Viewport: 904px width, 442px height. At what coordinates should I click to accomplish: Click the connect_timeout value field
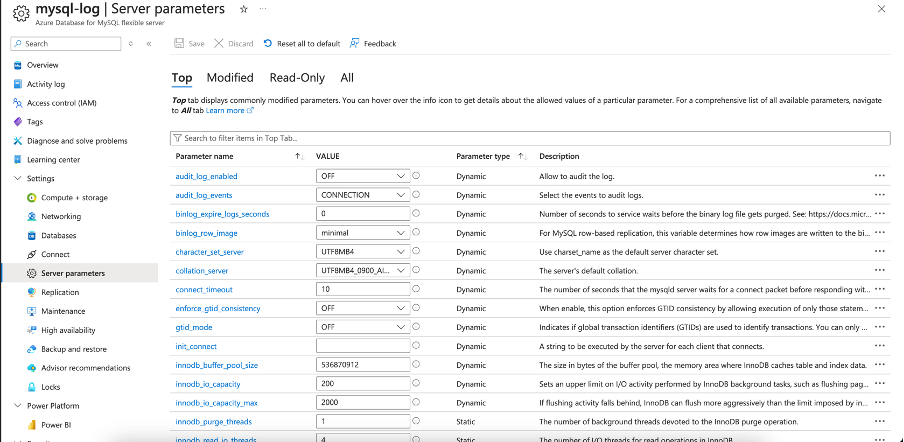[362, 289]
